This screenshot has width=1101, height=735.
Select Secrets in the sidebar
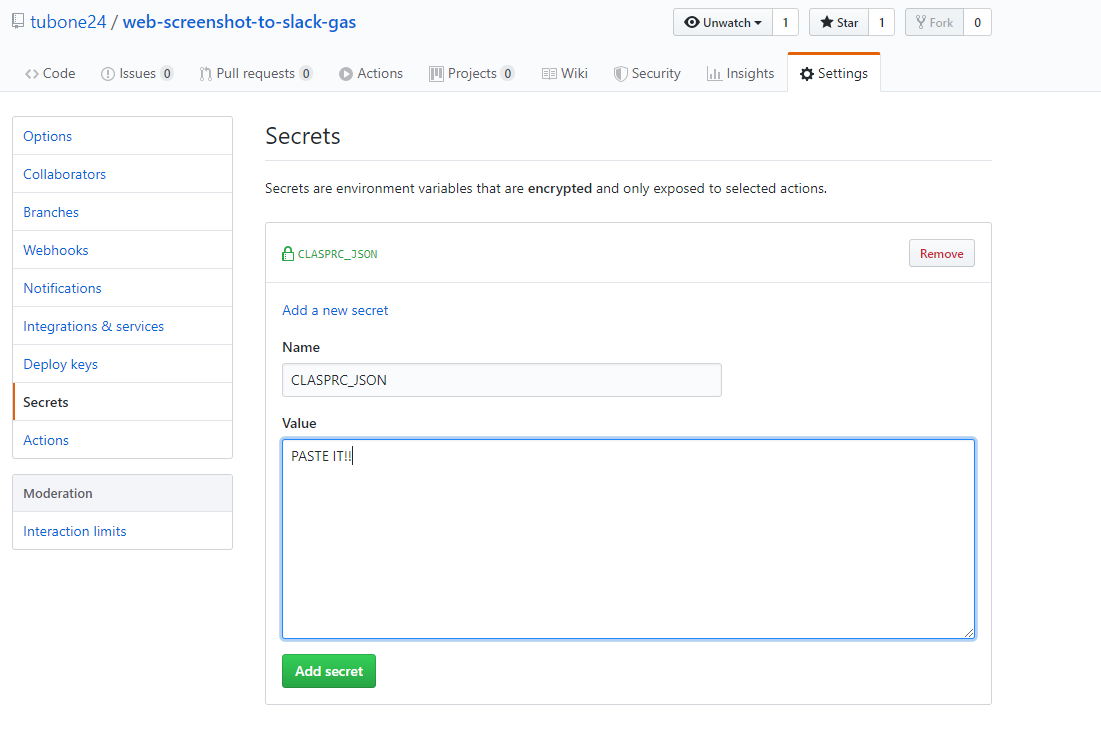[122, 402]
